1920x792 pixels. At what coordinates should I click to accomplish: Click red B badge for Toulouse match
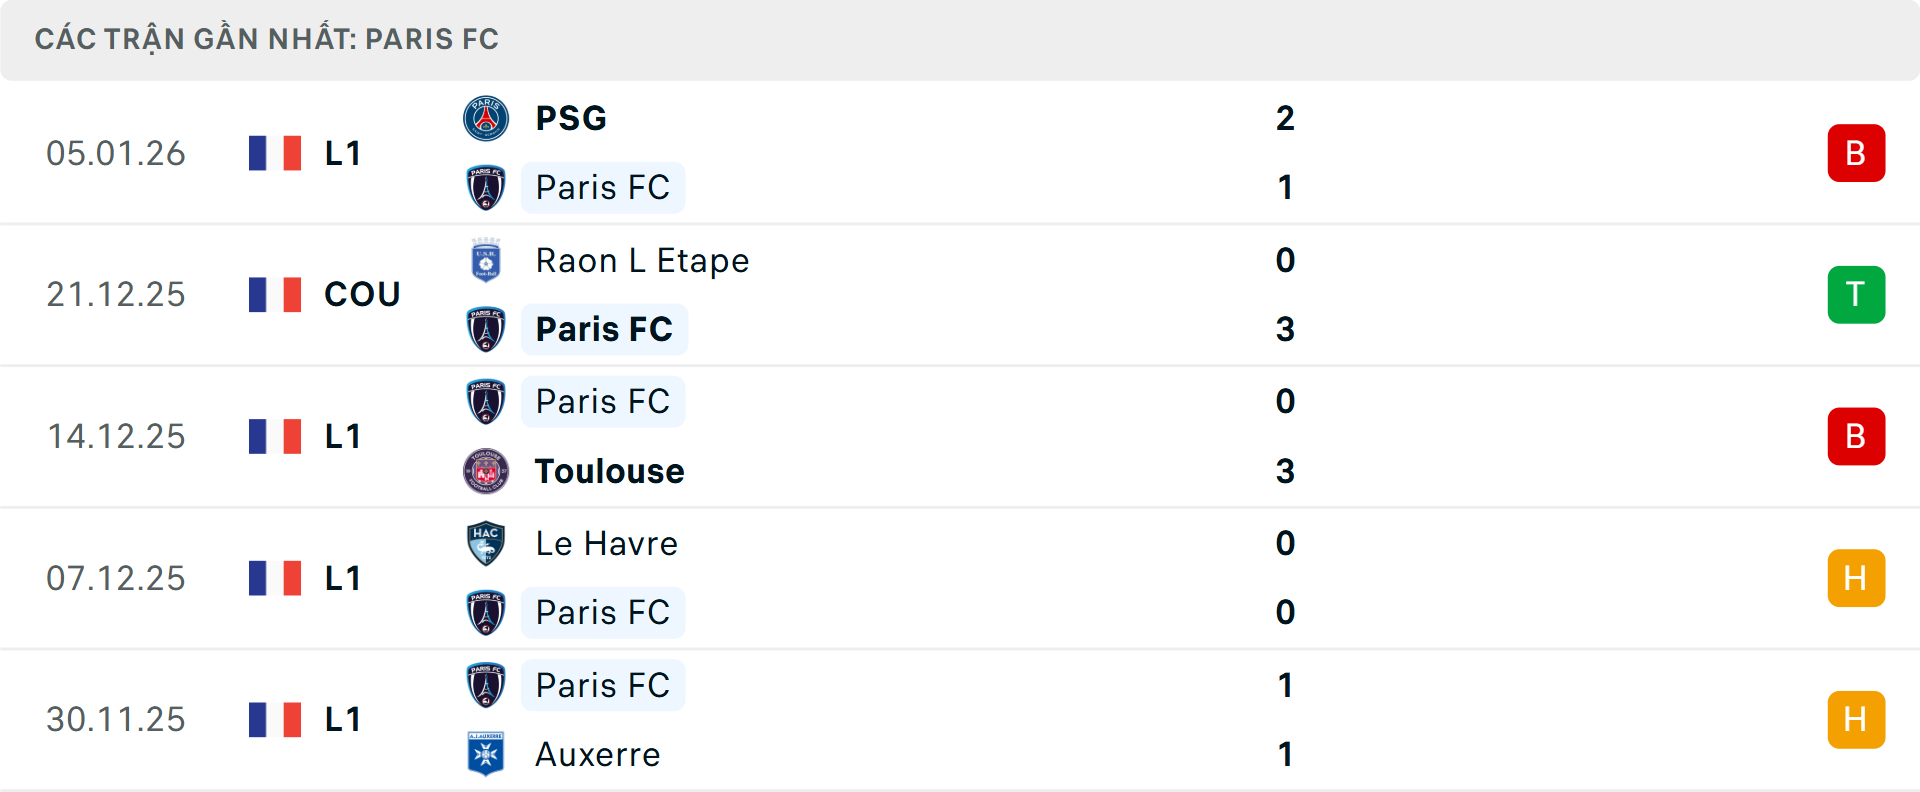pyautogui.click(x=1856, y=437)
